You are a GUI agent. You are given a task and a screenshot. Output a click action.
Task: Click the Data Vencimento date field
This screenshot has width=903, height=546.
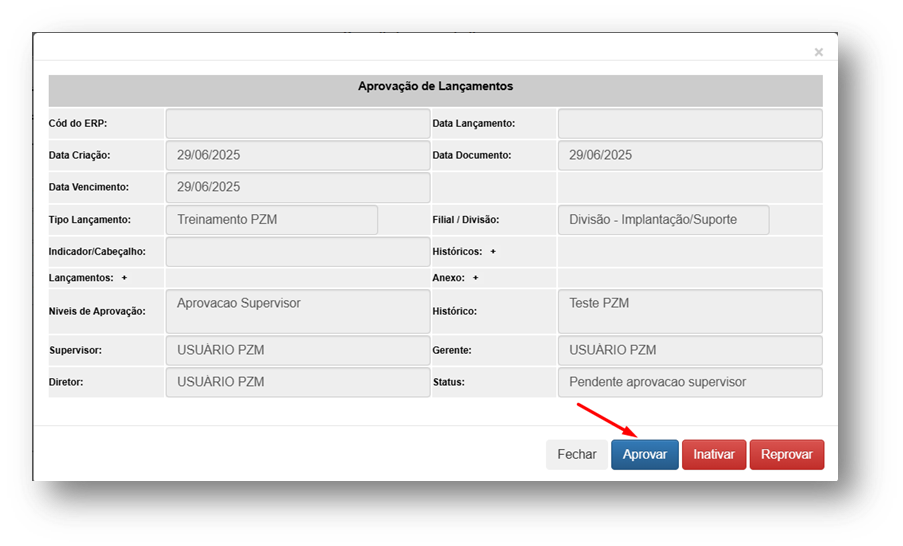[297, 187]
